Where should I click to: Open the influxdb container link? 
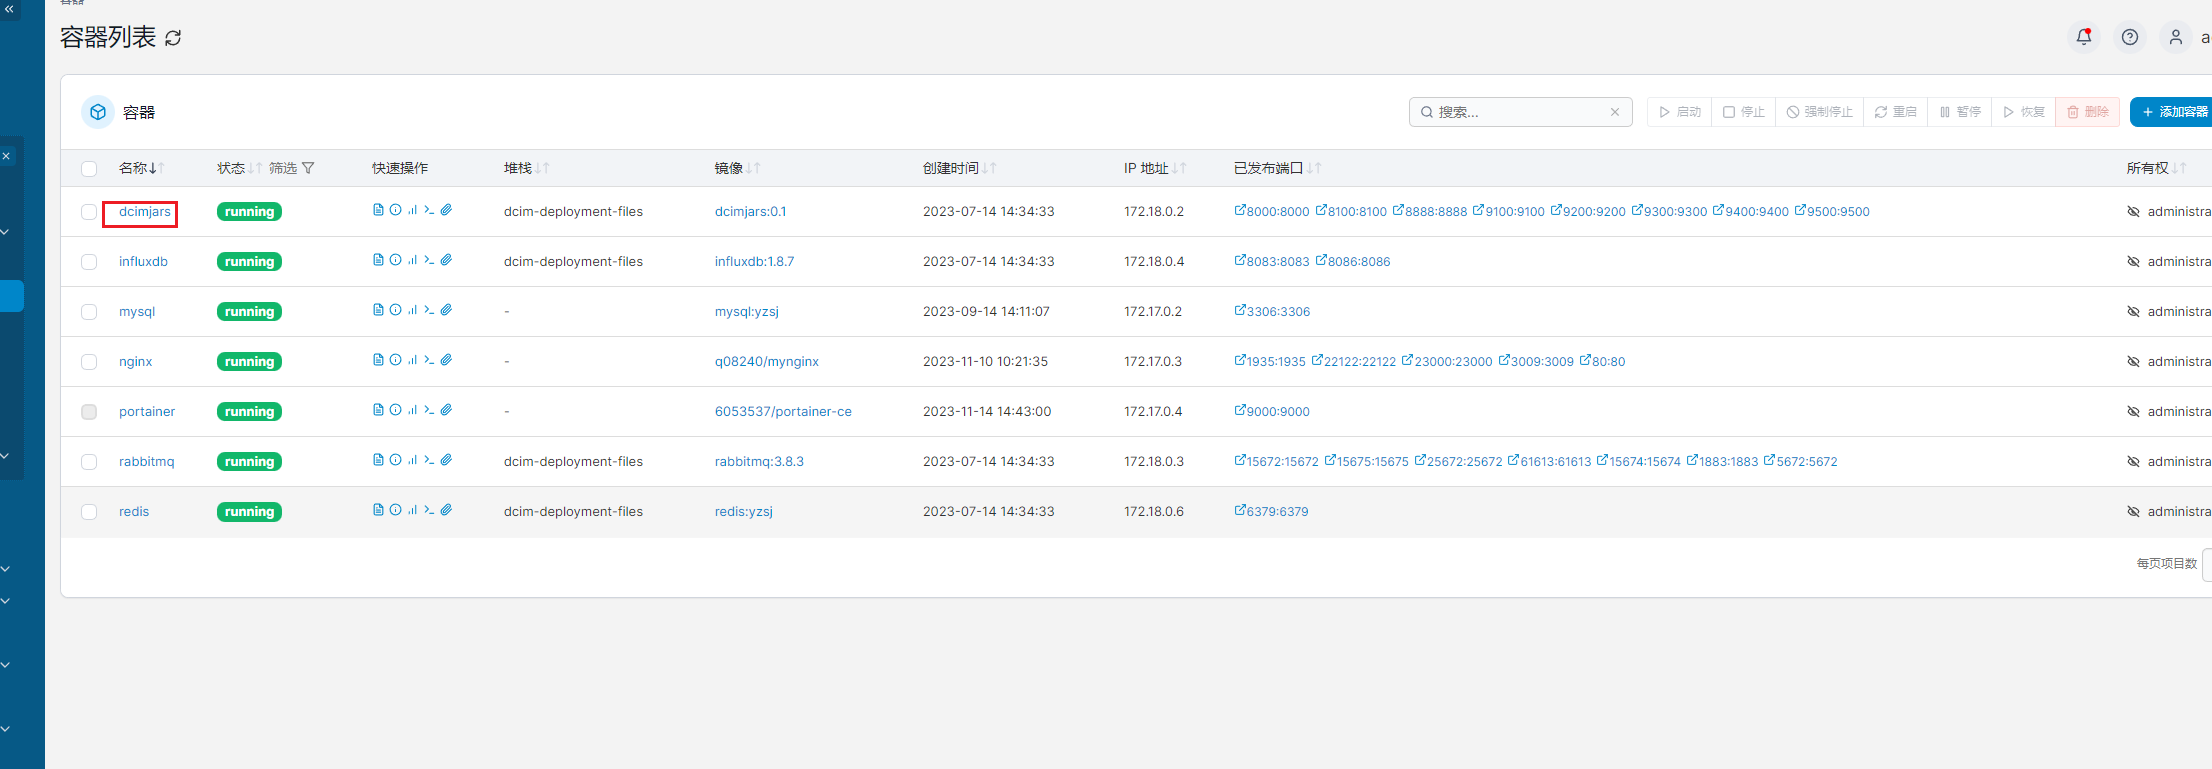(x=143, y=262)
